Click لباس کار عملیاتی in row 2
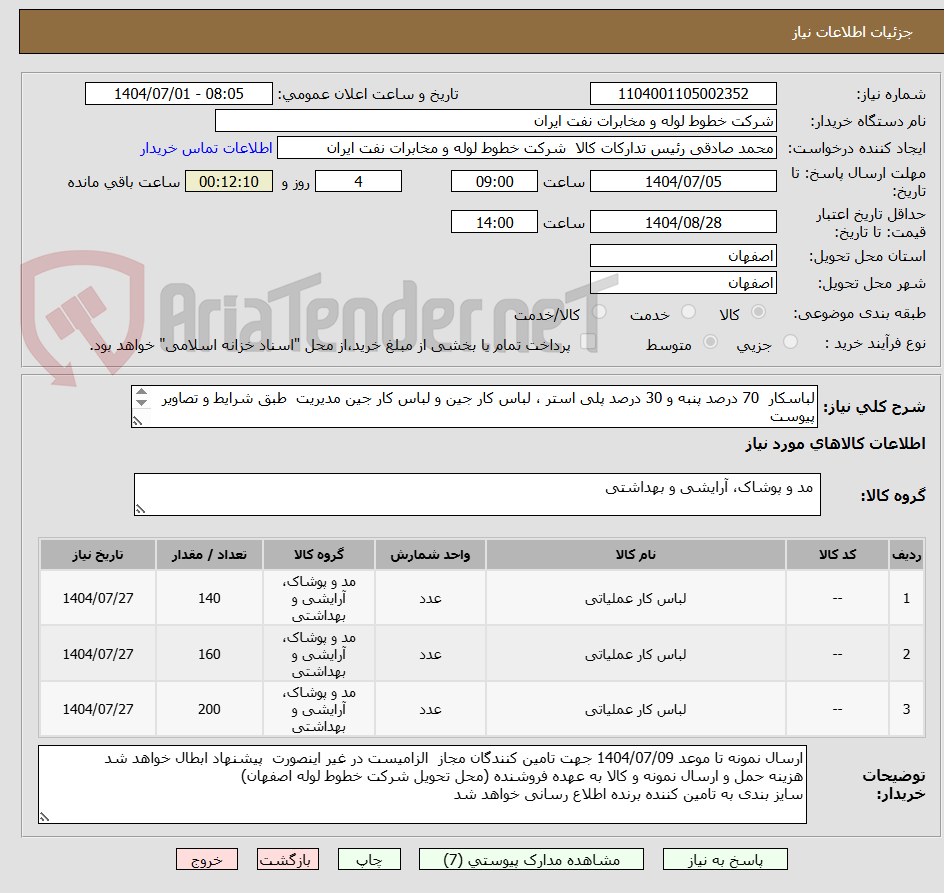The width and height of the screenshot is (944, 893). (x=635, y=654)
